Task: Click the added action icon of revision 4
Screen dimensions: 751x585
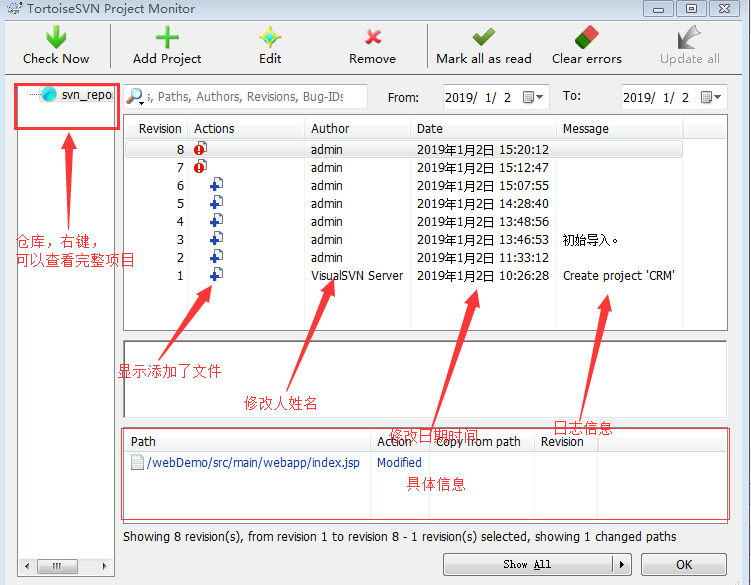Action: (x=216, y=221)
